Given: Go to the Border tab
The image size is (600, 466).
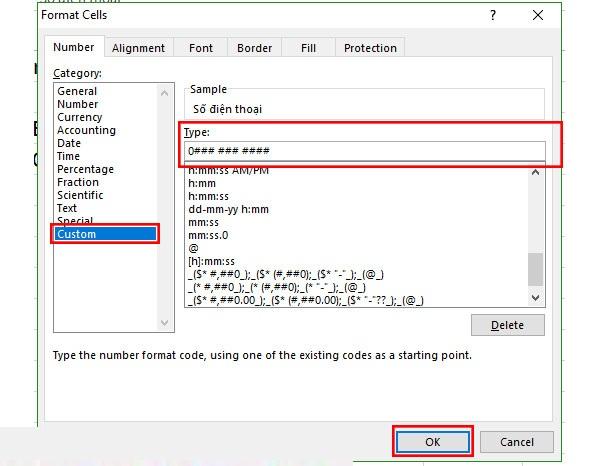Looking at the screenshot, I should coord(254,48).
